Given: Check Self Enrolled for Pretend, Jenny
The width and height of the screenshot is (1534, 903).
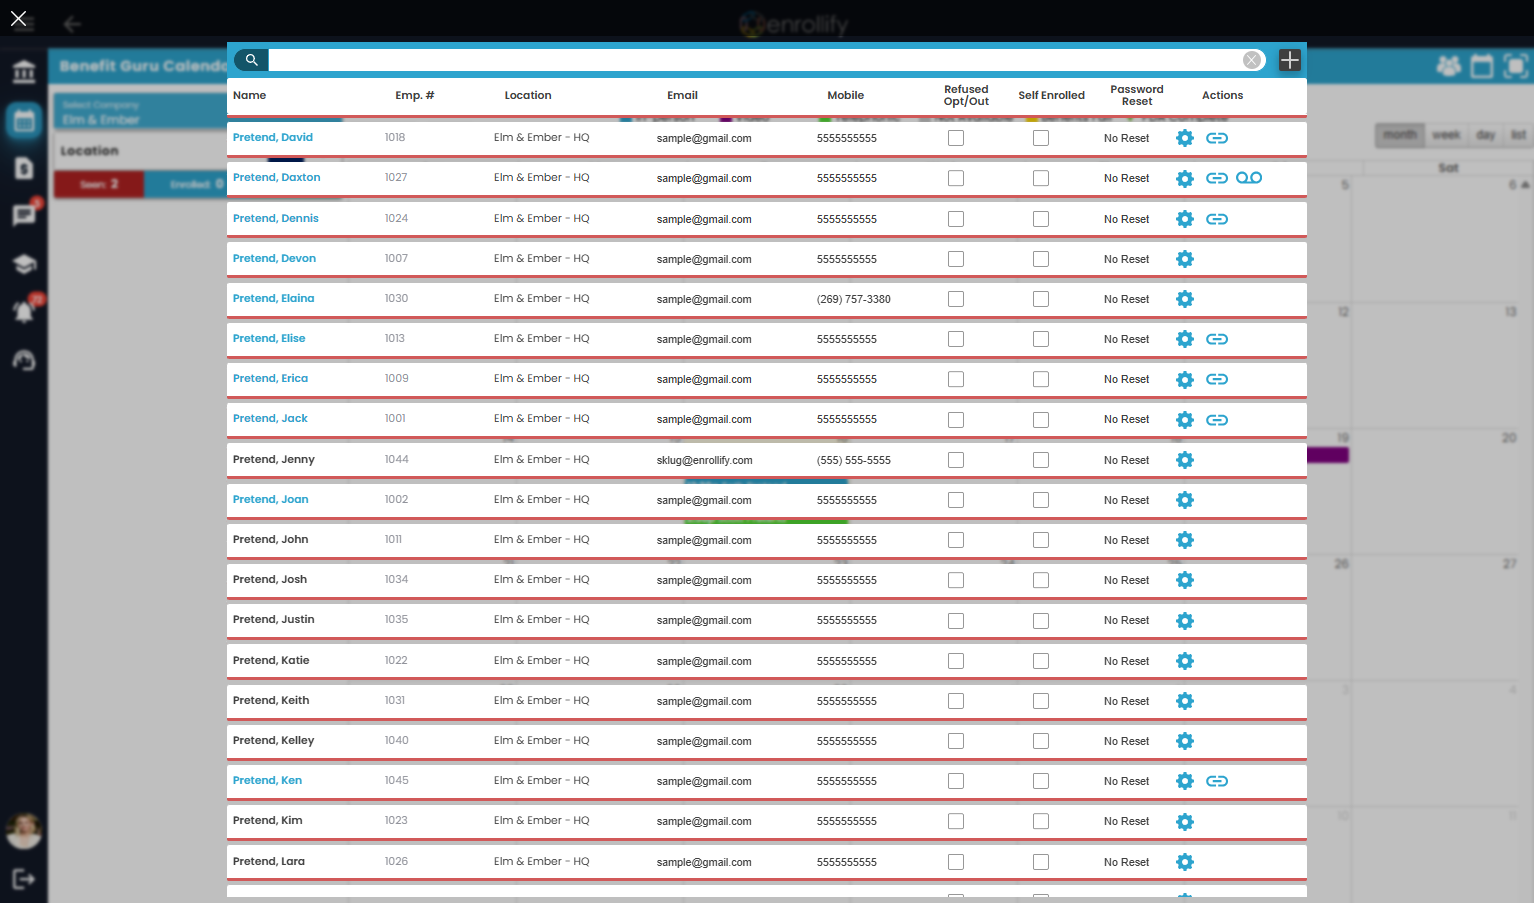Looking at the screenshot, I should pyautogui.click(x=1041, y=460).
